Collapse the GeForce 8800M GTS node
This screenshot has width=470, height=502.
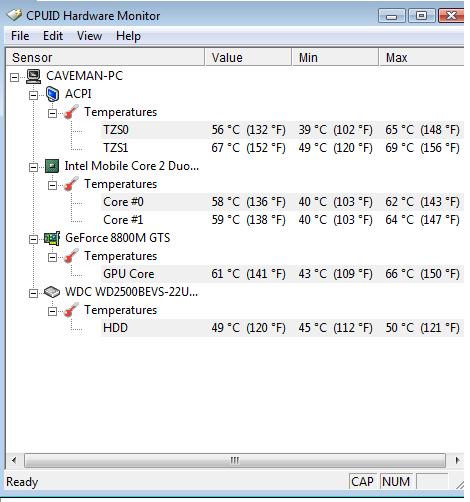(33, 239)
